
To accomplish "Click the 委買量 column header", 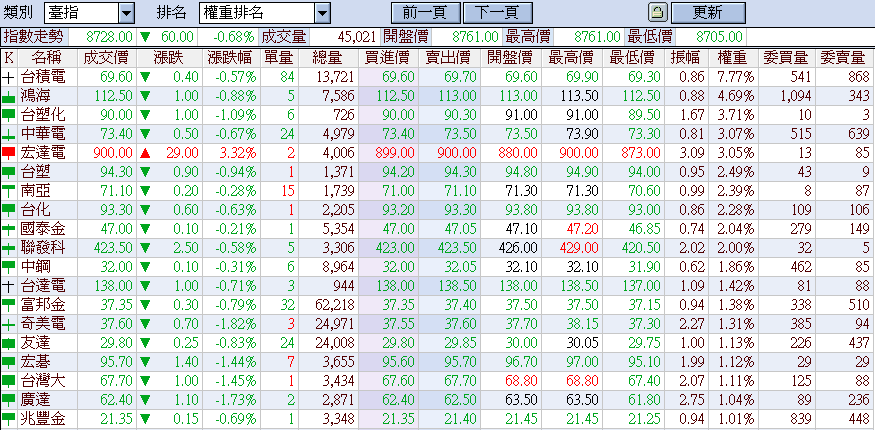I will pyautogui.click(x=786, y=57).
